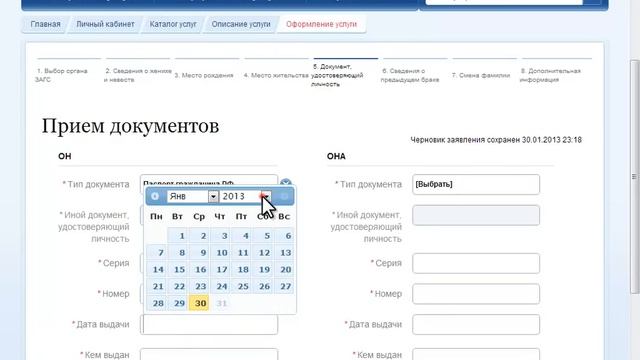640x360 pixels.
Task: Select highlighted today date 30
Action: pos(199,303)
